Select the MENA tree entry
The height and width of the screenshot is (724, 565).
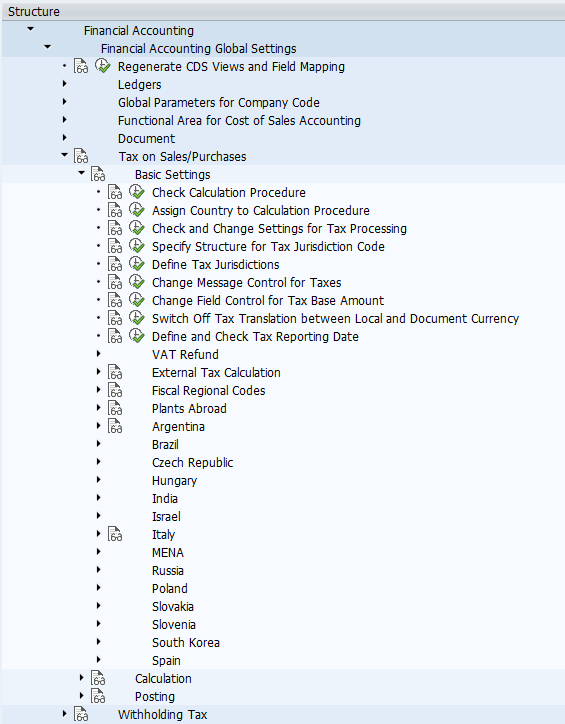(x=168, y=553)
